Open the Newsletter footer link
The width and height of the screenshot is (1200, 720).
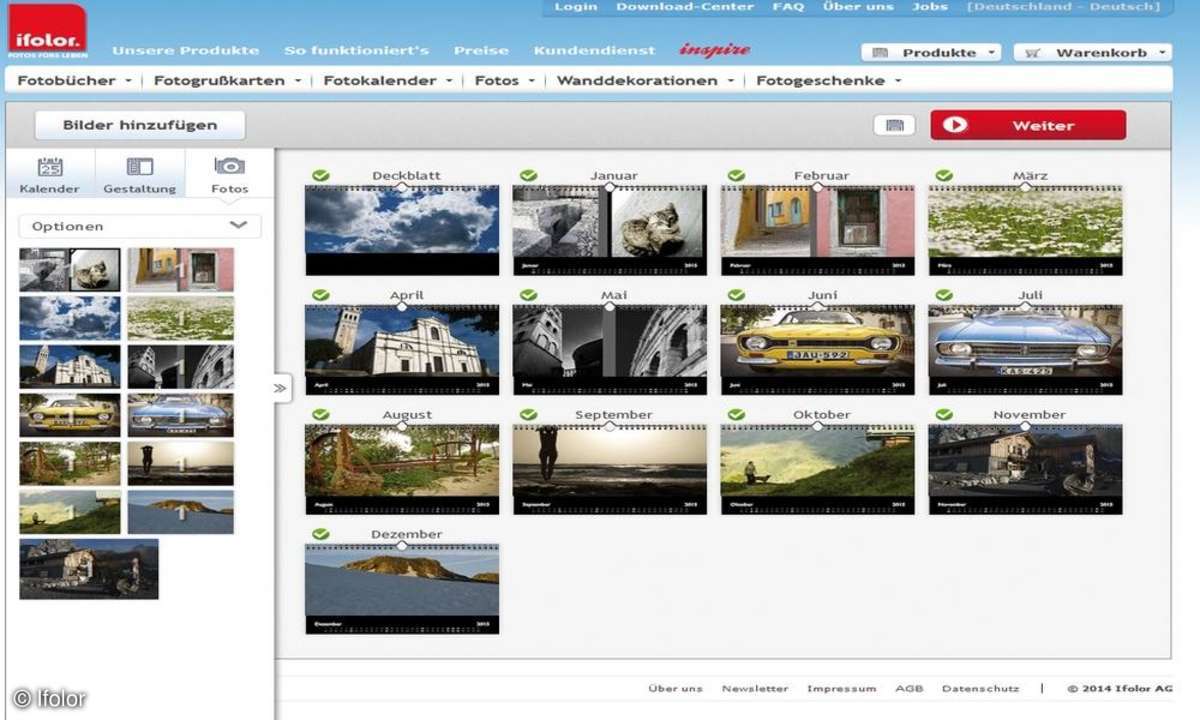(x=755, y=688)
